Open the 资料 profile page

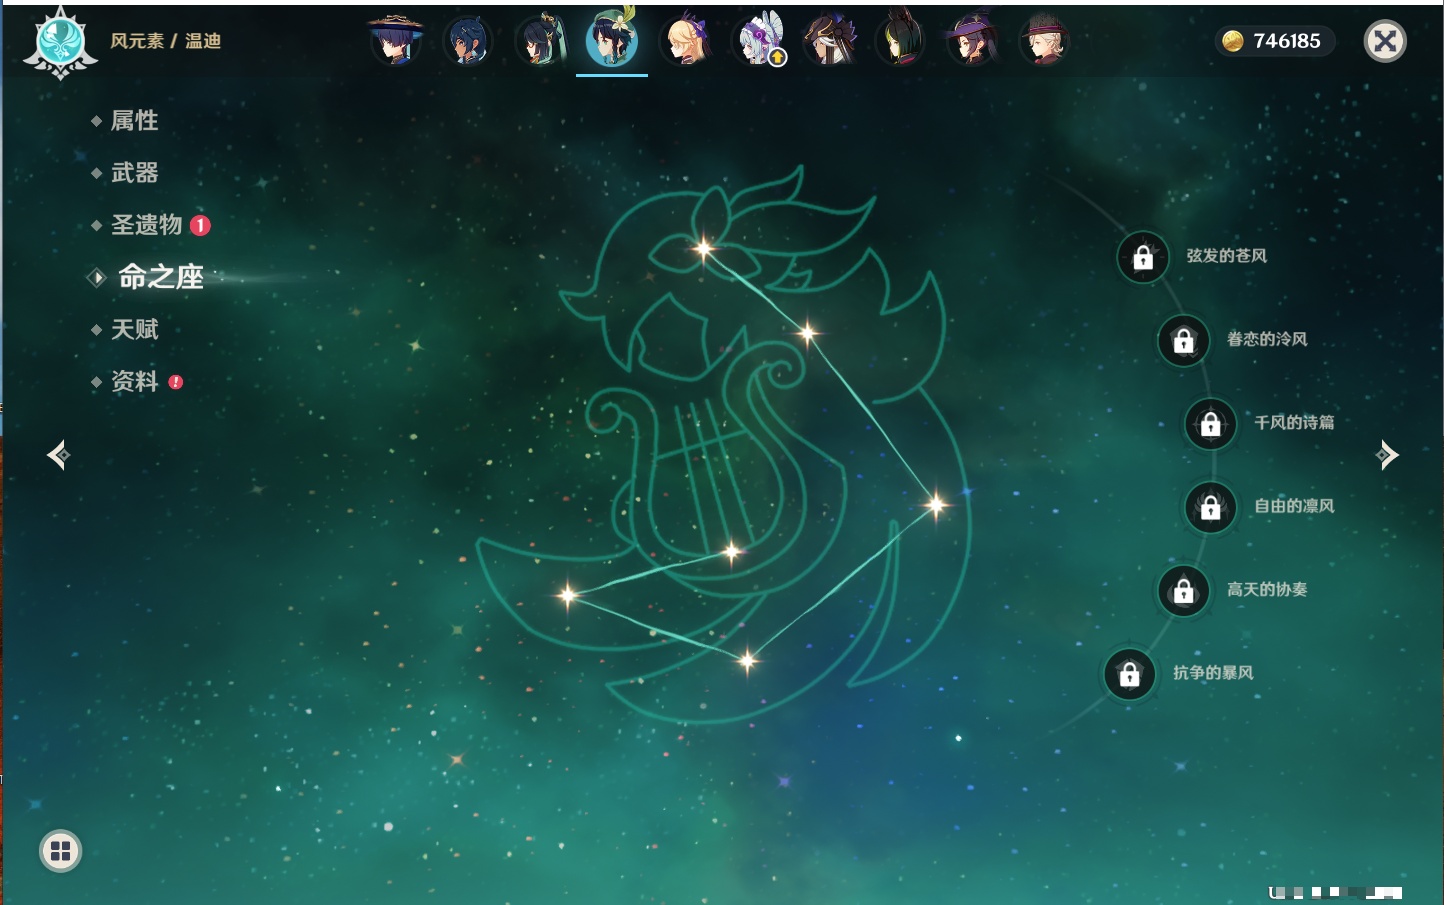pos(134,381)
